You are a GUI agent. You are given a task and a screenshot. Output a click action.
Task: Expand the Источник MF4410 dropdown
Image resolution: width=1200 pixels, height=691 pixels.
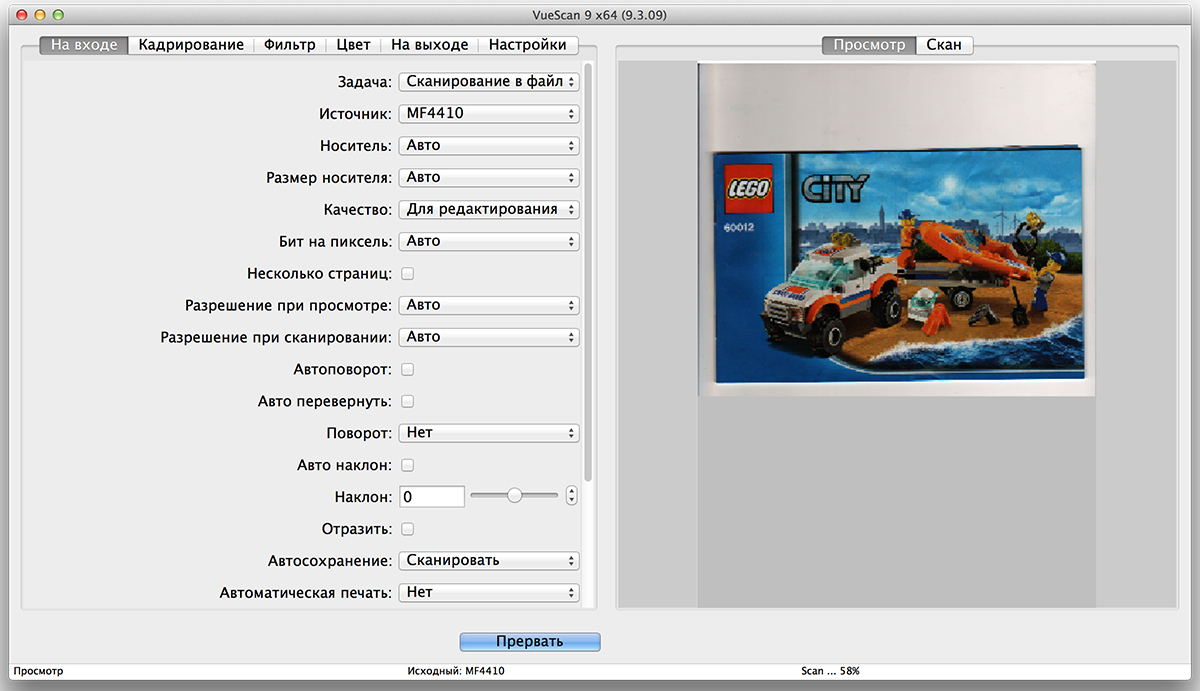[489, 113]
